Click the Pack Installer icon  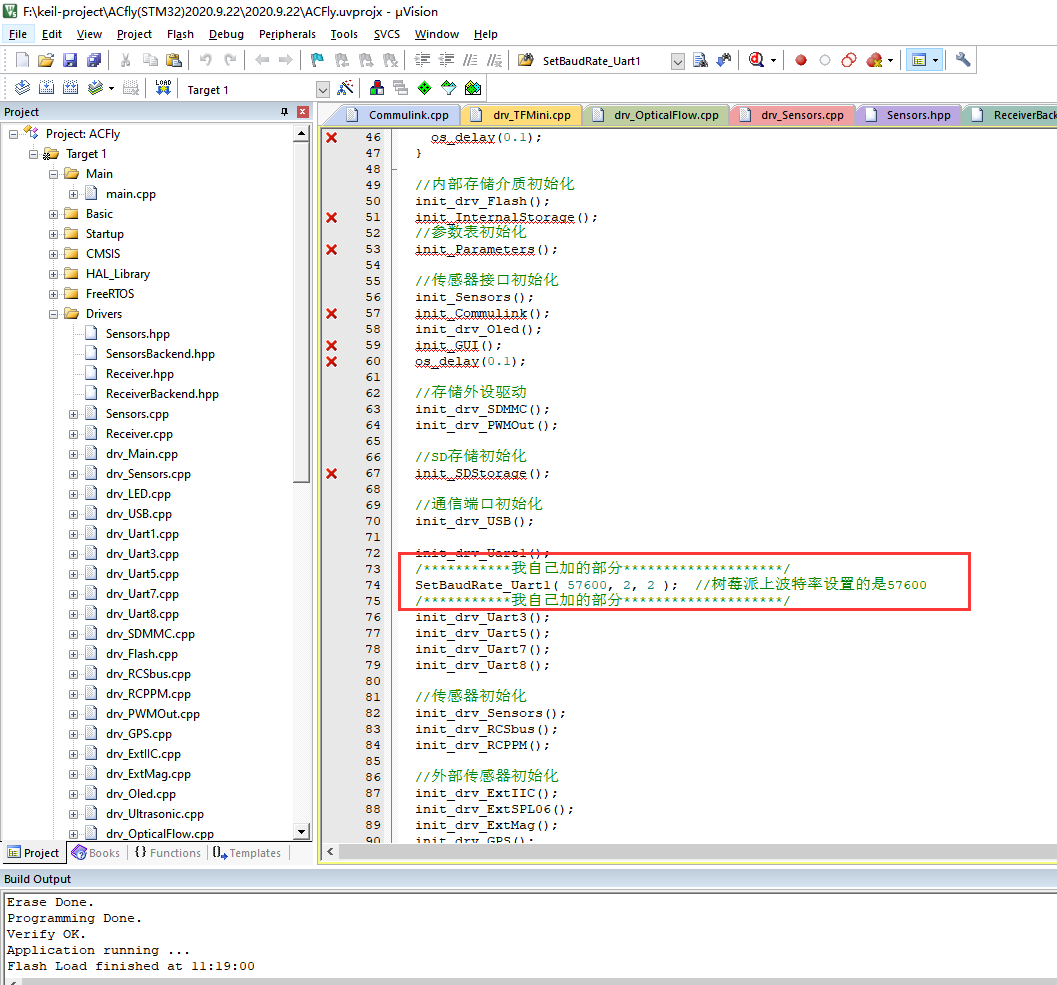(x=473, y=88)
